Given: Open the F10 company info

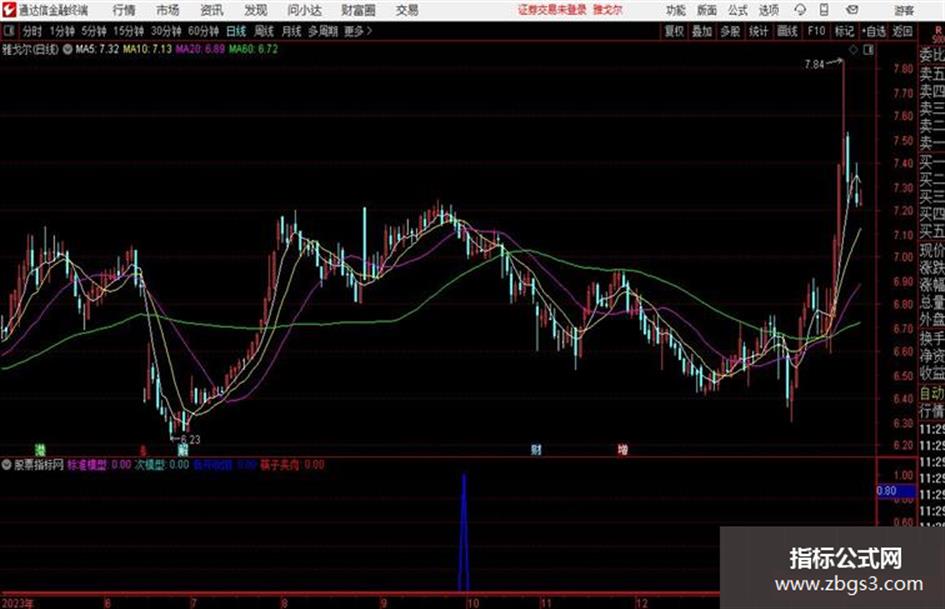Looking at the screenshot, I should (816, 31).
